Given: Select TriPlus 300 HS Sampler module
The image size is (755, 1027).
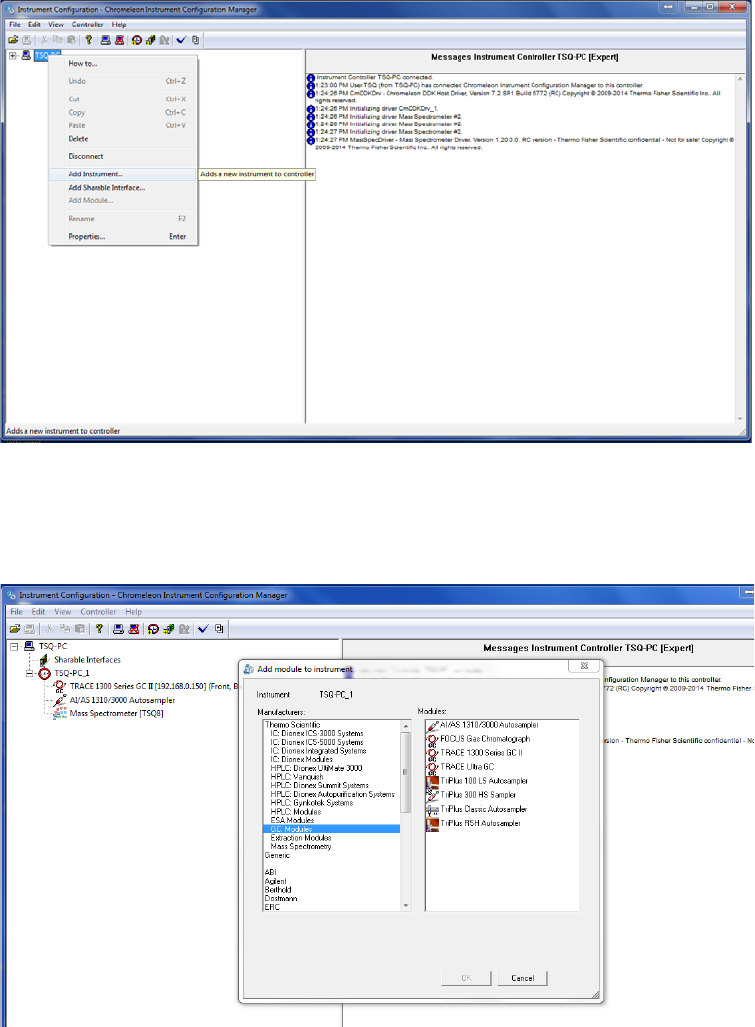Looking at the screenshot, I should [478, 794].
